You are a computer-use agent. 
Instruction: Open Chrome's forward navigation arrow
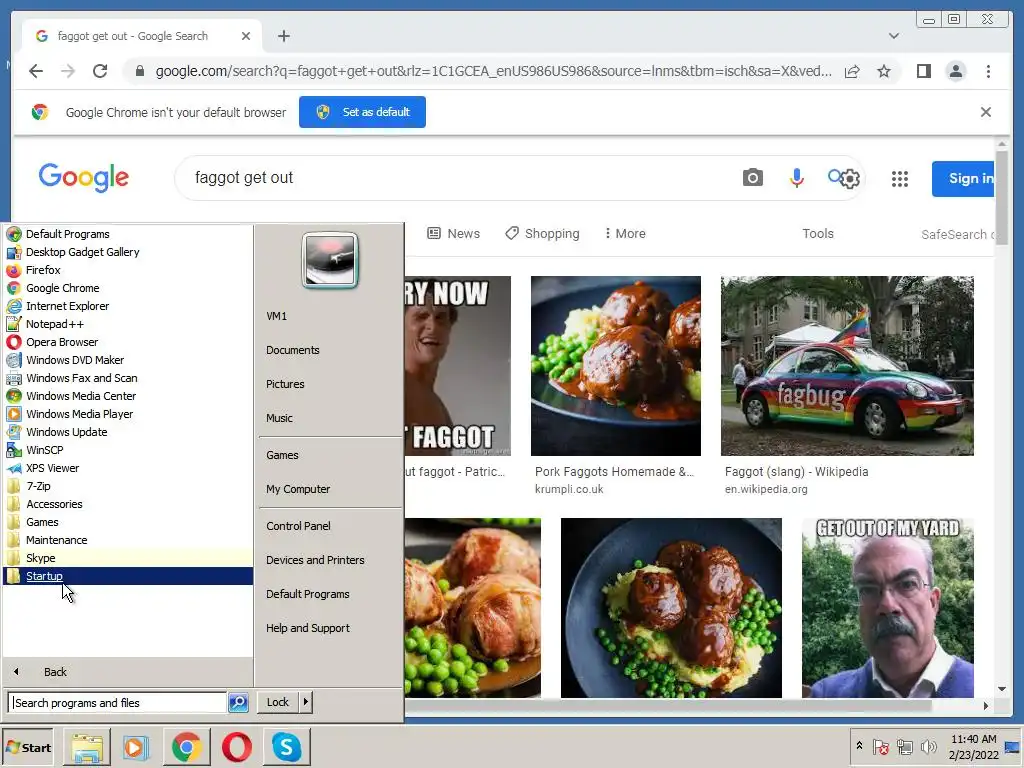[68, 71]
